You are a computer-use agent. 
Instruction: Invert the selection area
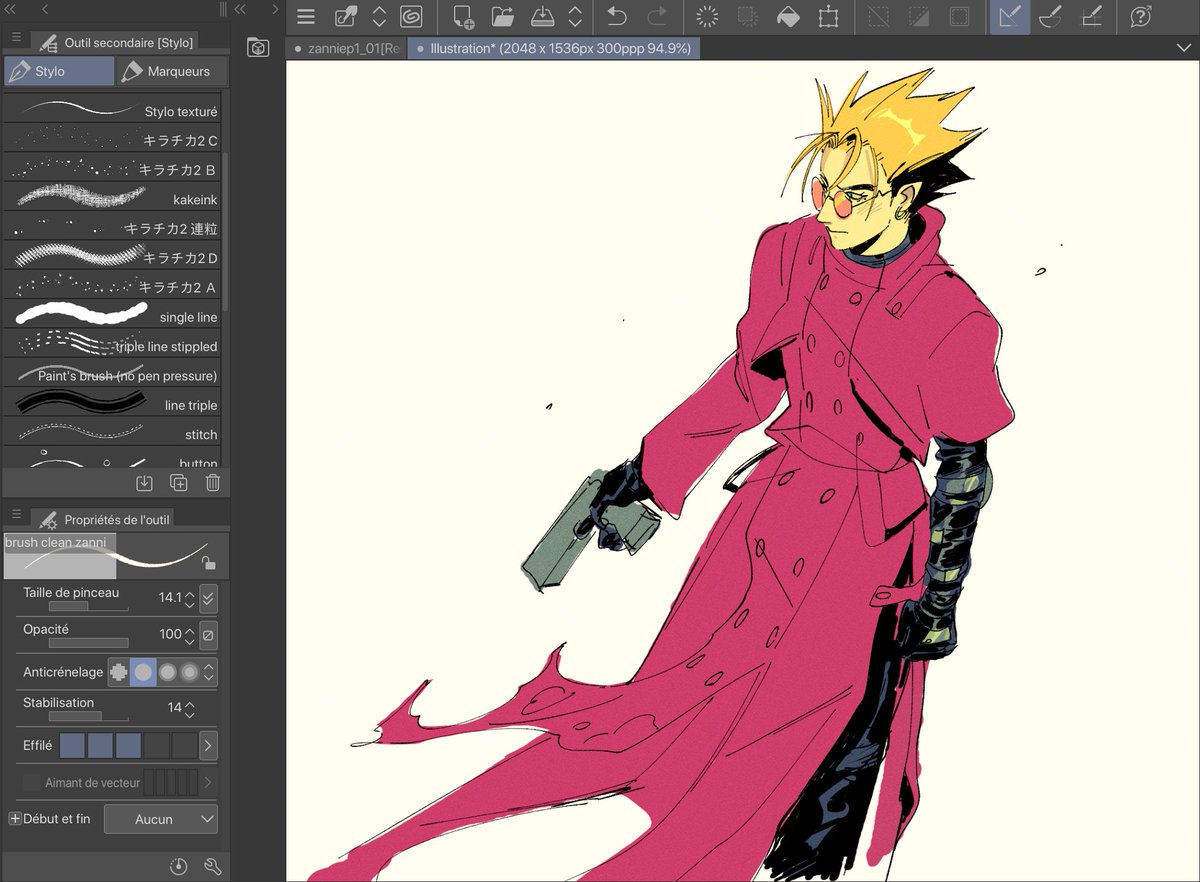(x=918, y=17)
